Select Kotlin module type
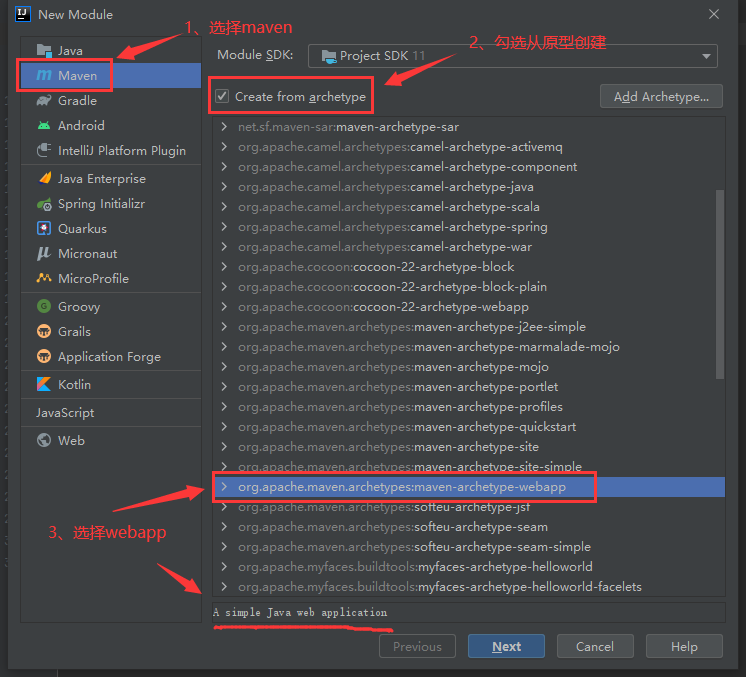 [111, 384]
